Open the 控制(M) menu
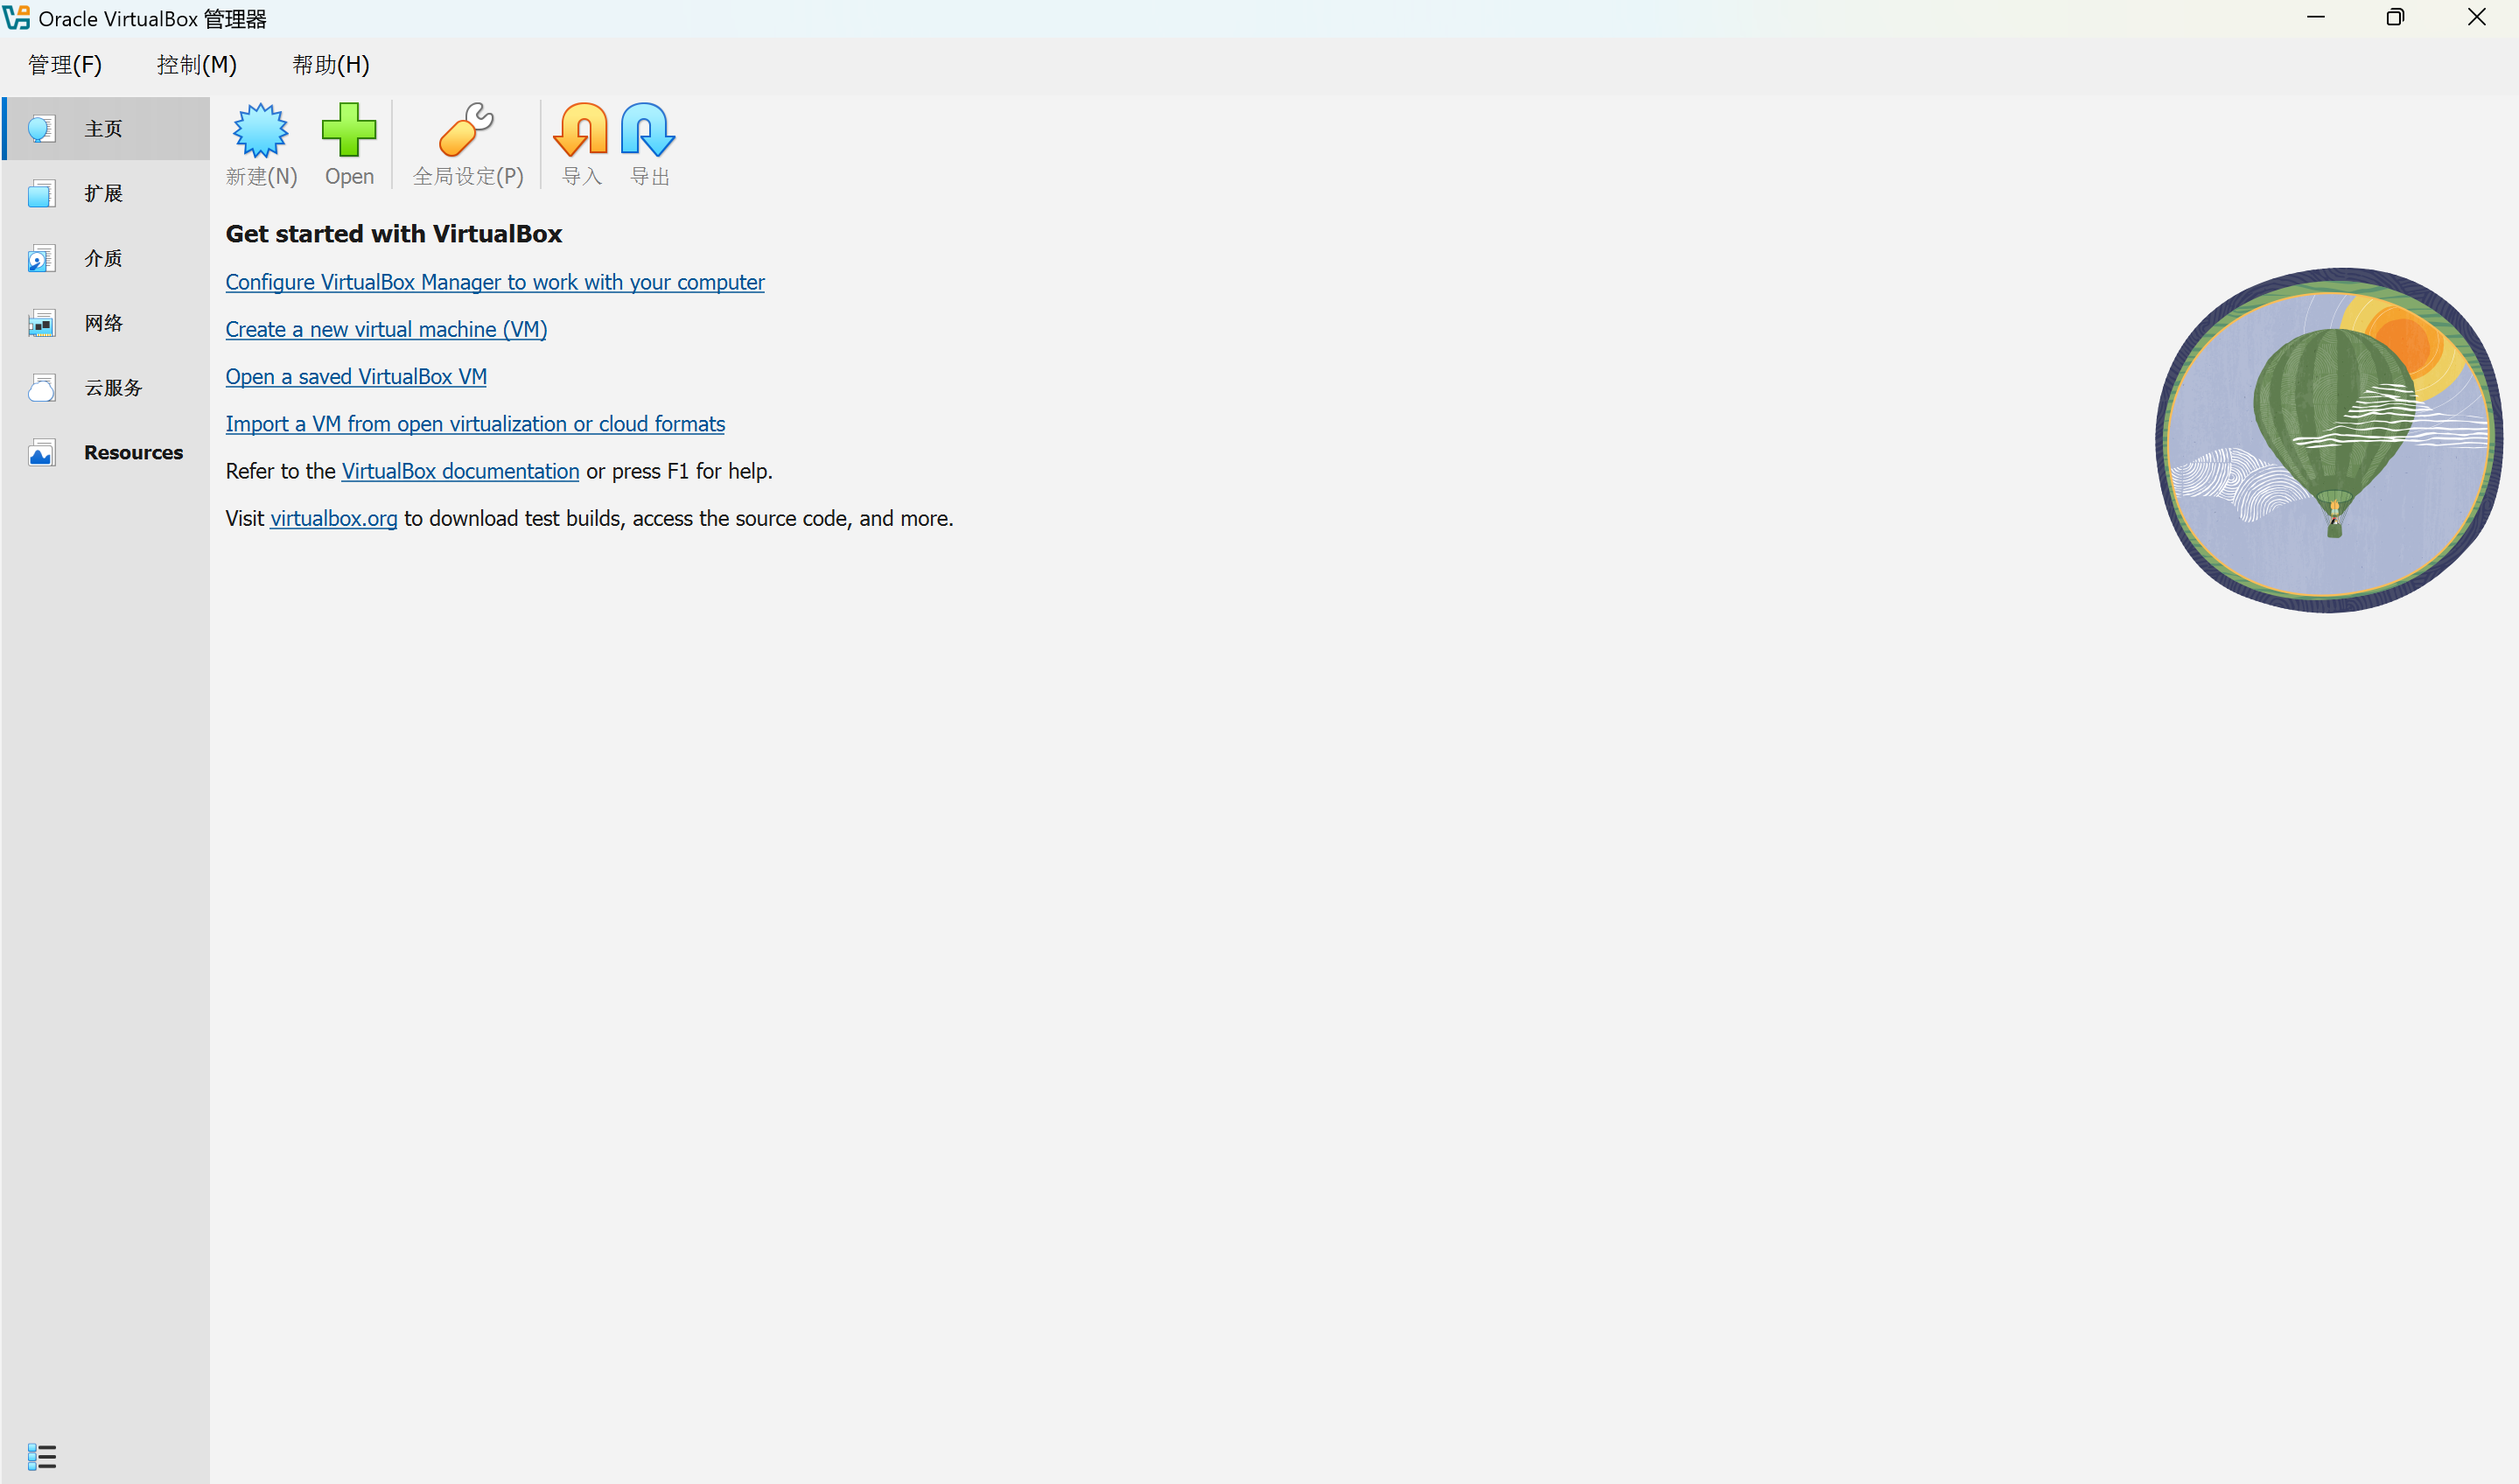The height and width of the screenshot is (1484, 2519). pos(197,65)
